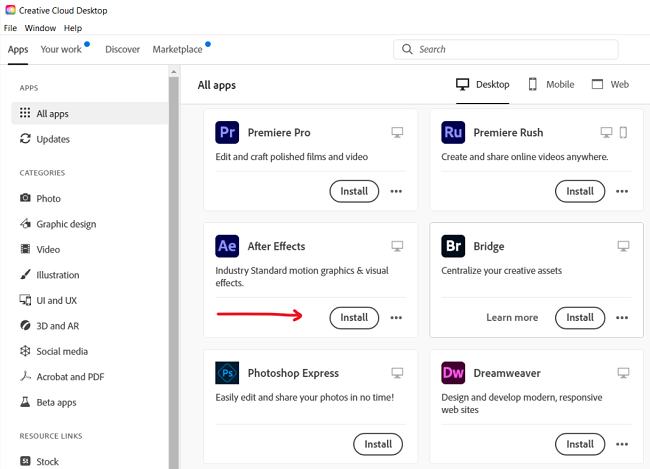Click the desktop monitor icon on Premiere Rush card
Image resolution: width=650 pixels, height=469 pixels.
point(606,132)
